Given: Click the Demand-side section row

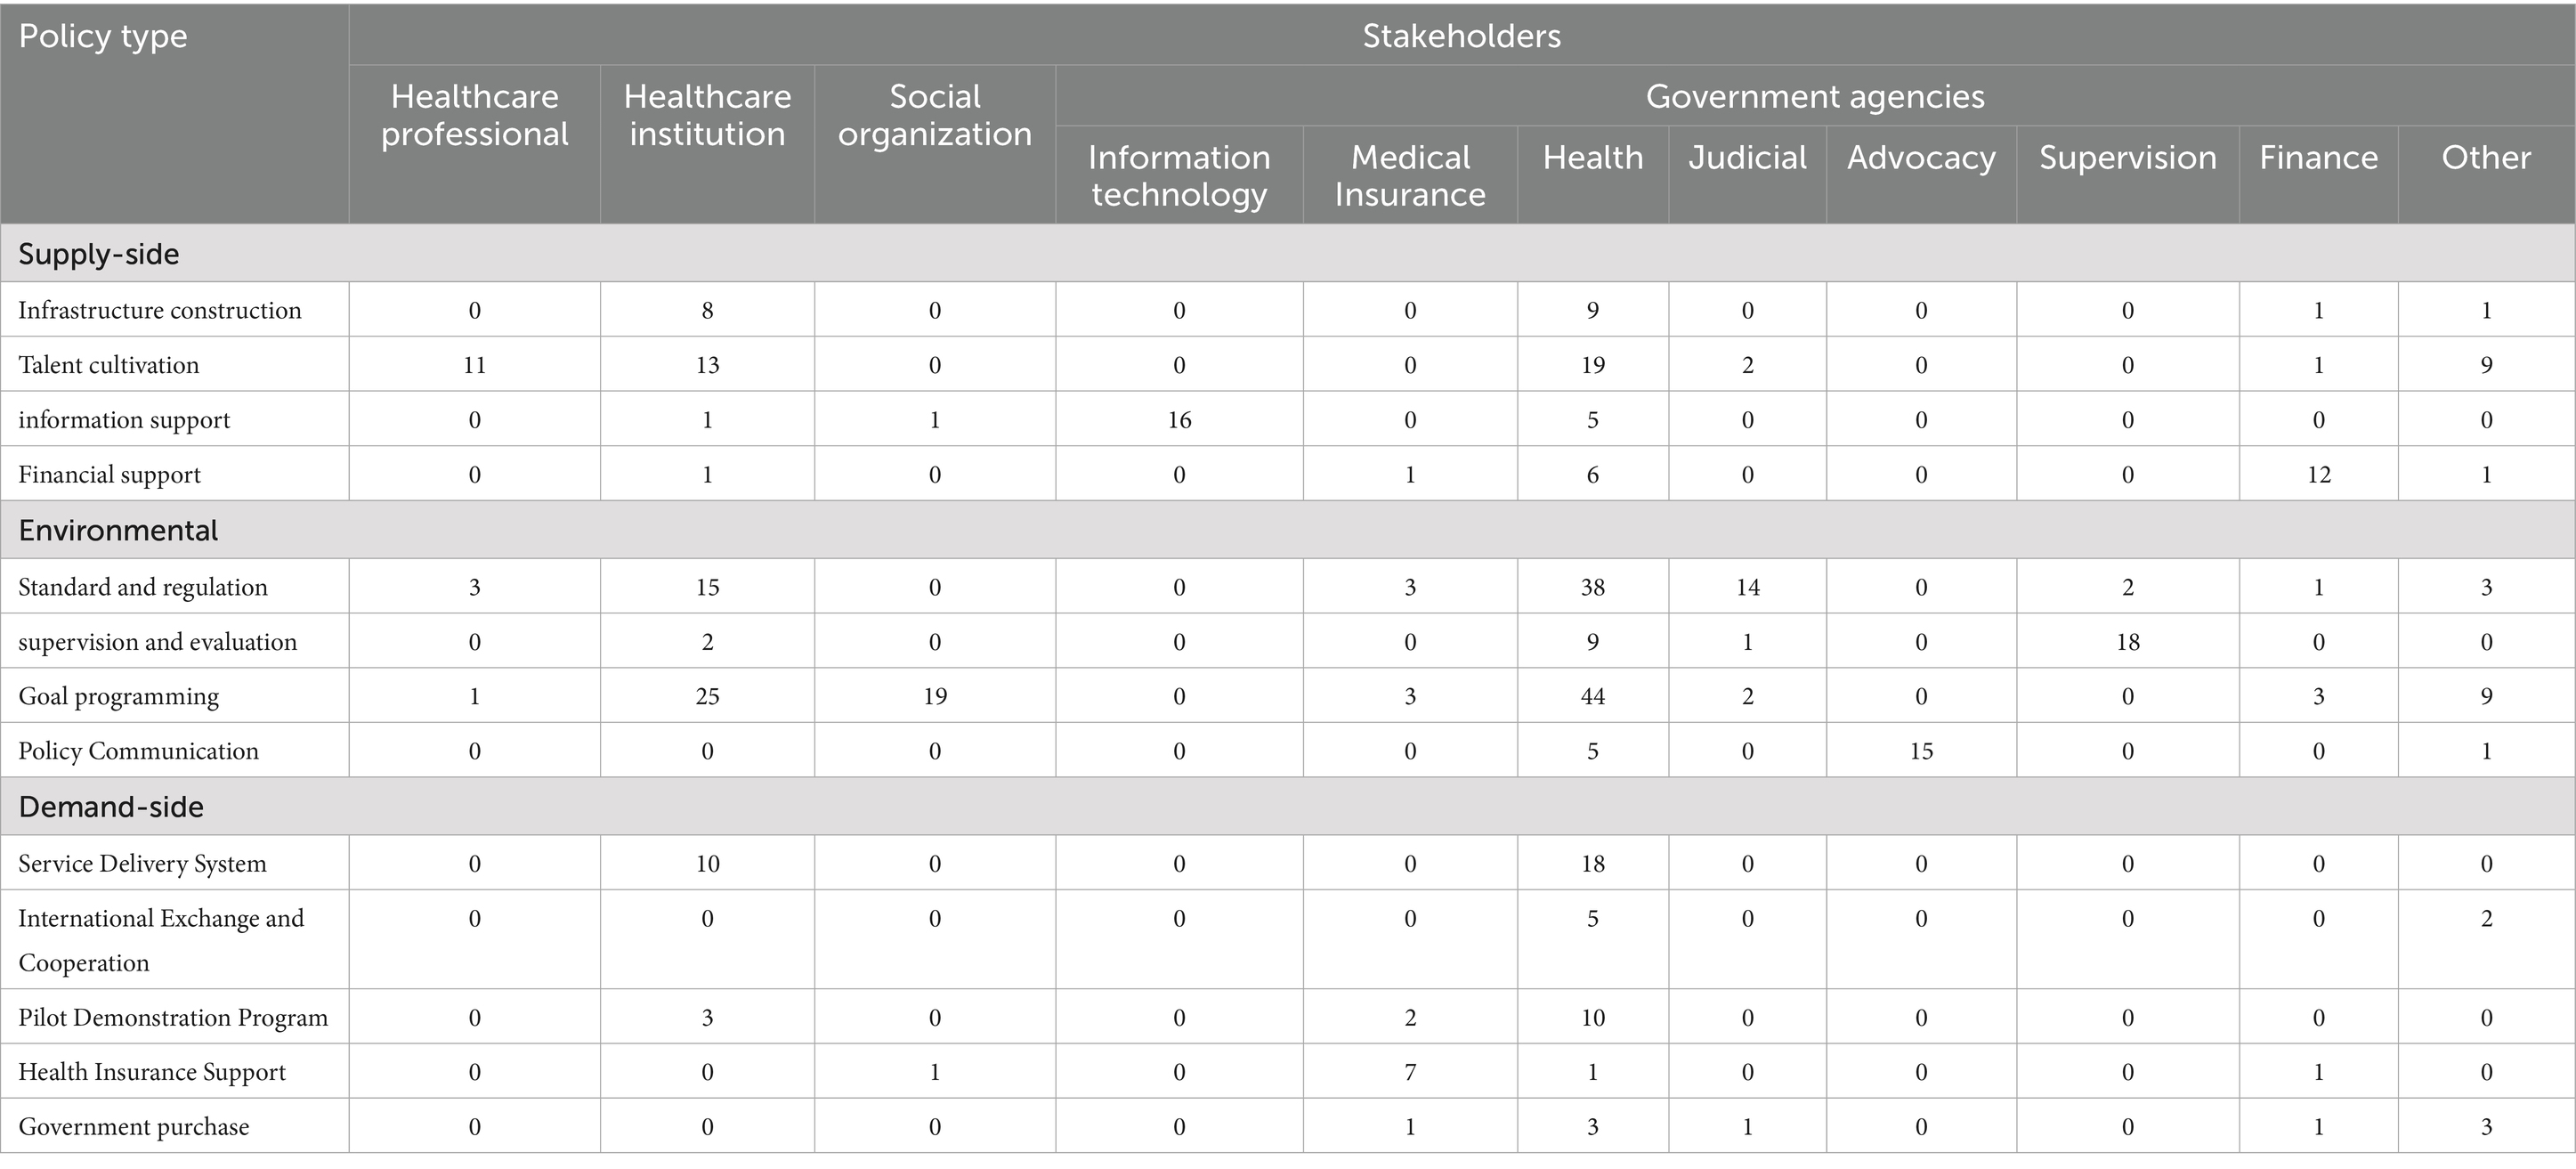Looking at the screenshot, I should pyautogui.click(x=111, y=807).
